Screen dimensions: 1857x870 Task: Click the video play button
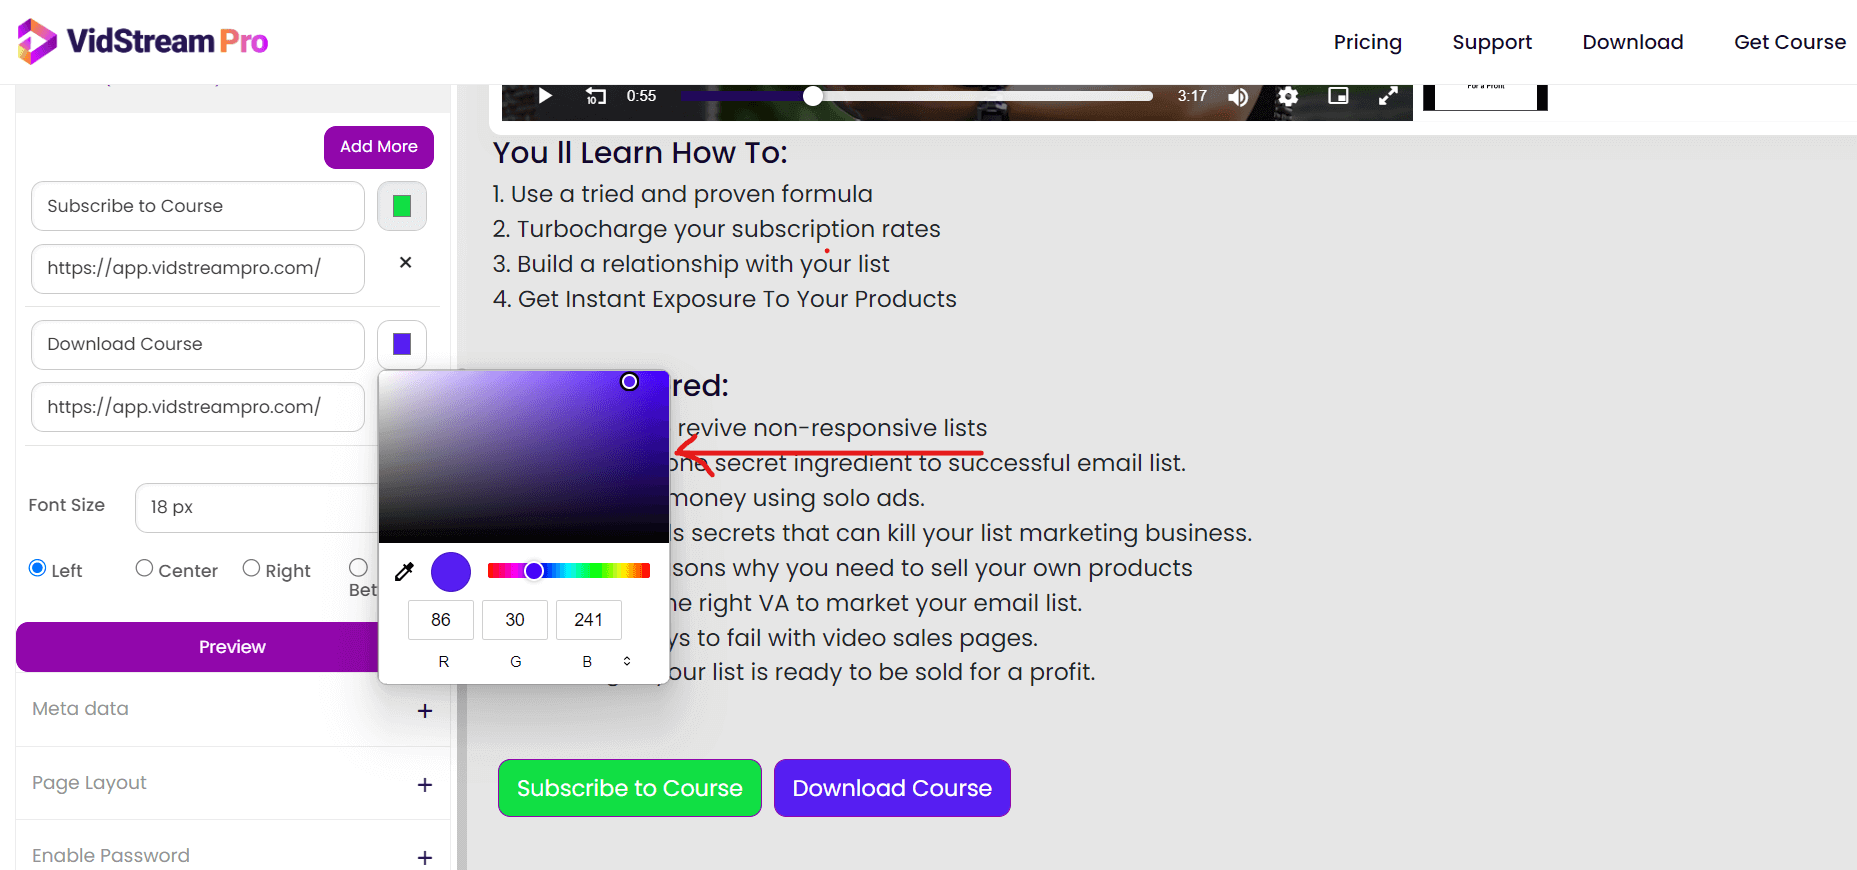[x=545, y=96]
